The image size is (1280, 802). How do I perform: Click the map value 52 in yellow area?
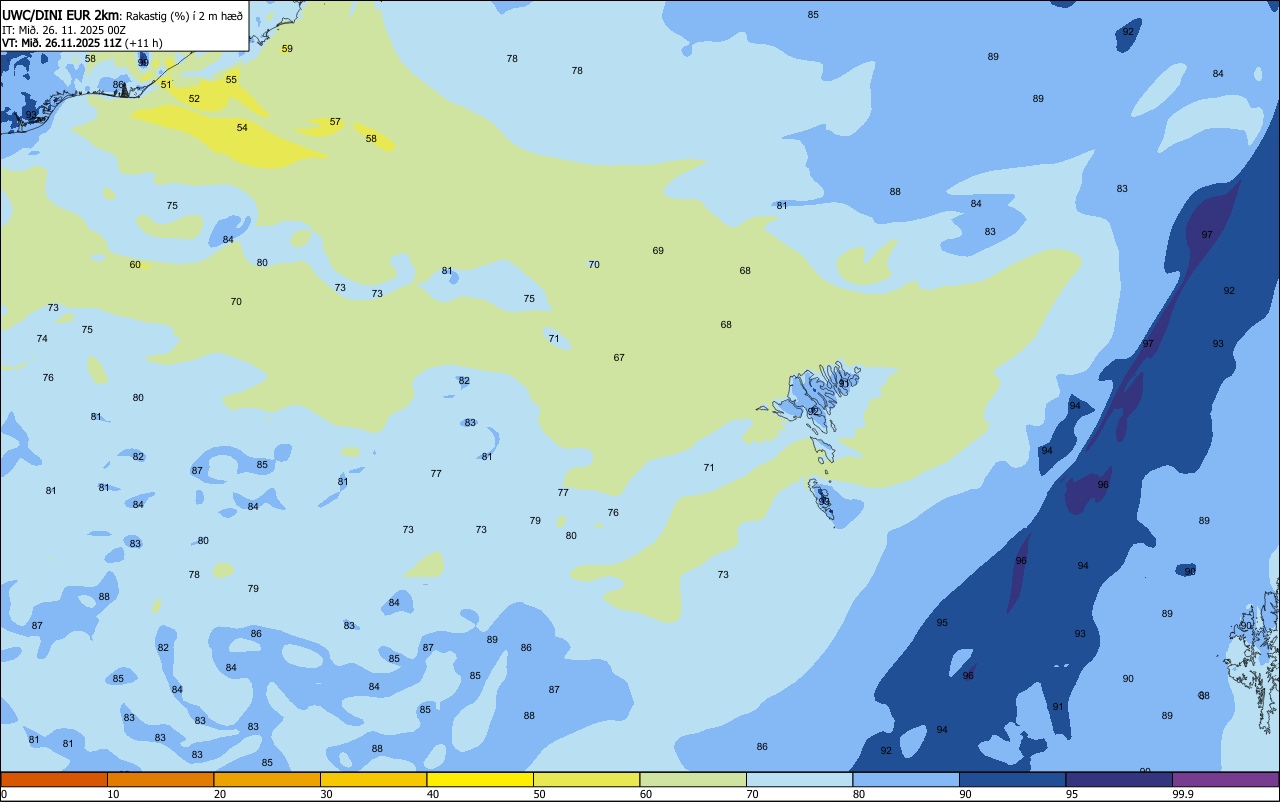(194, 98)
